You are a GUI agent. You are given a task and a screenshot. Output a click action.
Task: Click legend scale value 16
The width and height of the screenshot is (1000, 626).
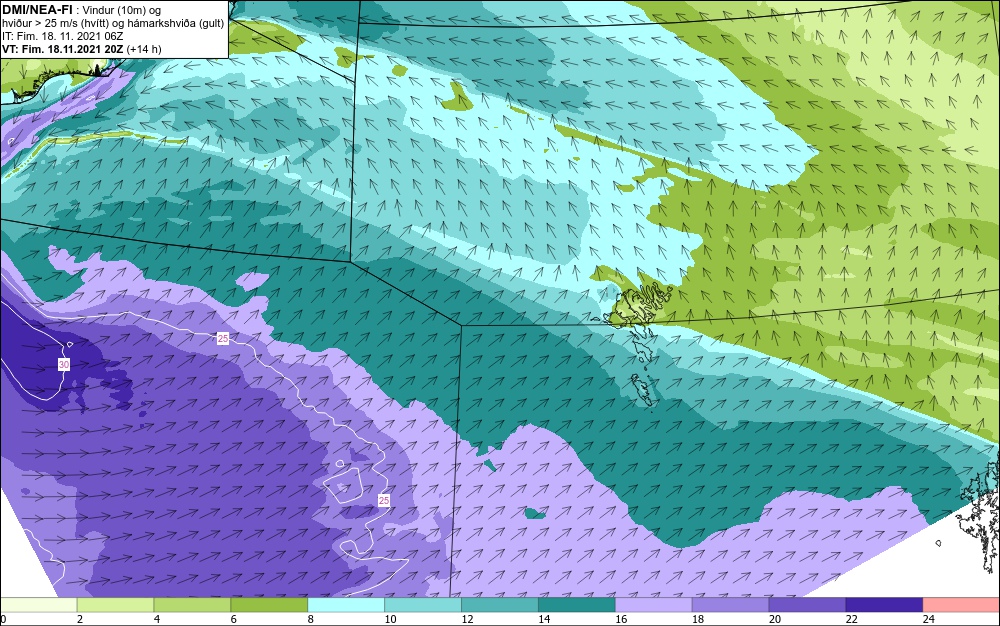tap(621, 619)
